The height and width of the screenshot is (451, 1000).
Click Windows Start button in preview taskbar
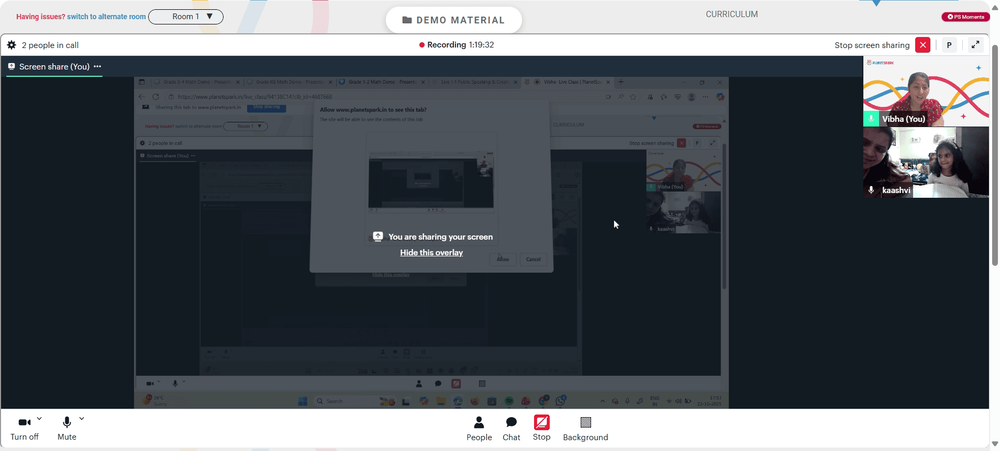point(303,401)
